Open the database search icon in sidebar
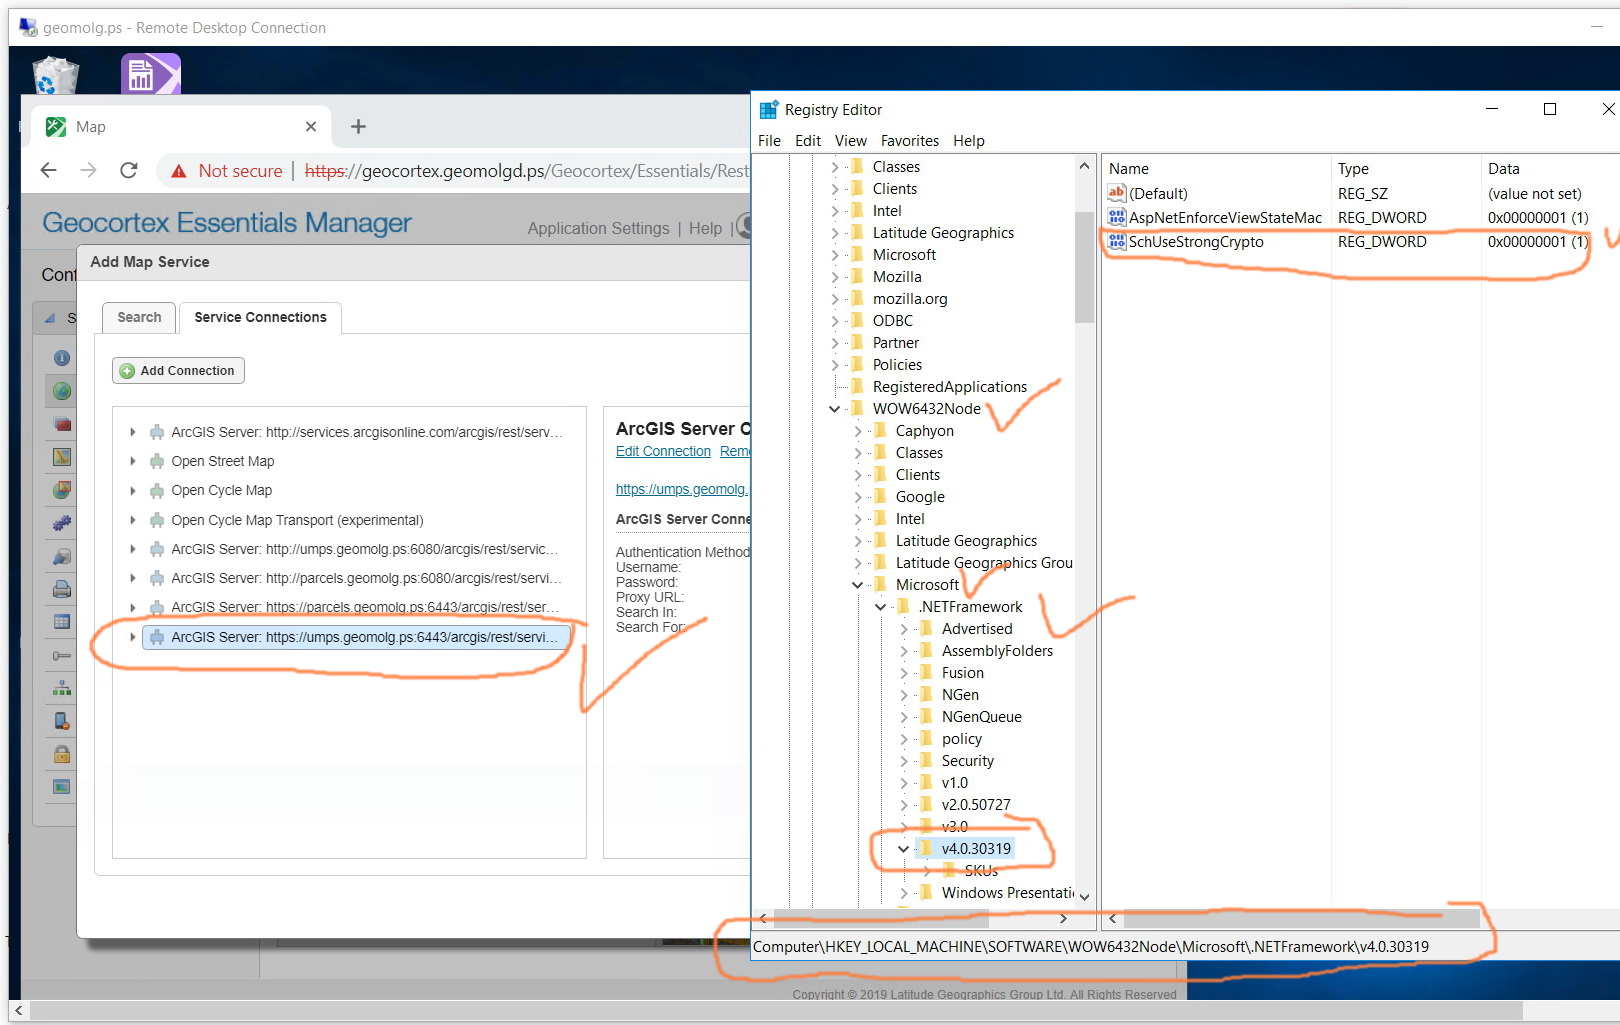 coord(62,556)
